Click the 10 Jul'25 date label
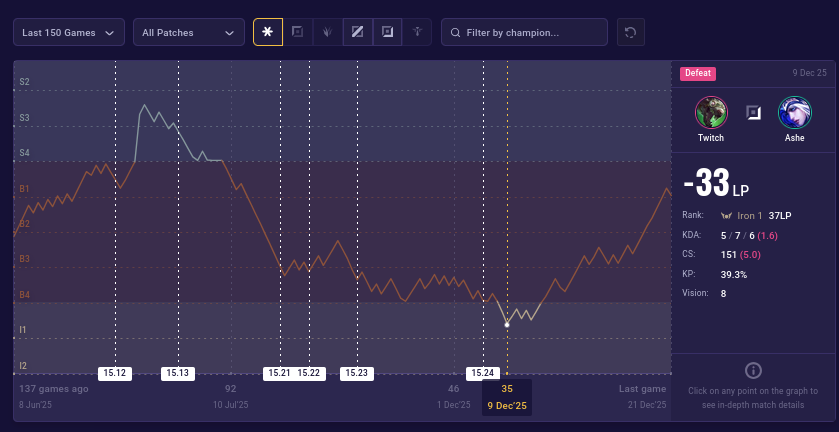The height and width of the screenshot is (432, 839). pos(231,405)
